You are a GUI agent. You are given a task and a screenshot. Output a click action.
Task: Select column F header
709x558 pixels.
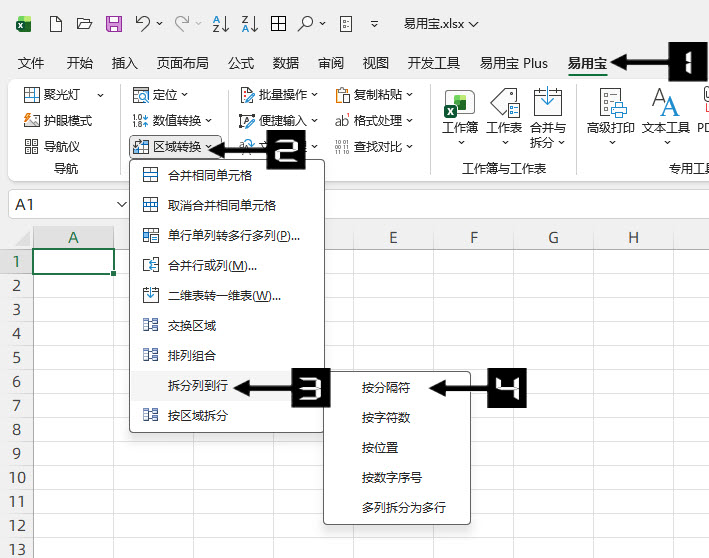(473, 237)
